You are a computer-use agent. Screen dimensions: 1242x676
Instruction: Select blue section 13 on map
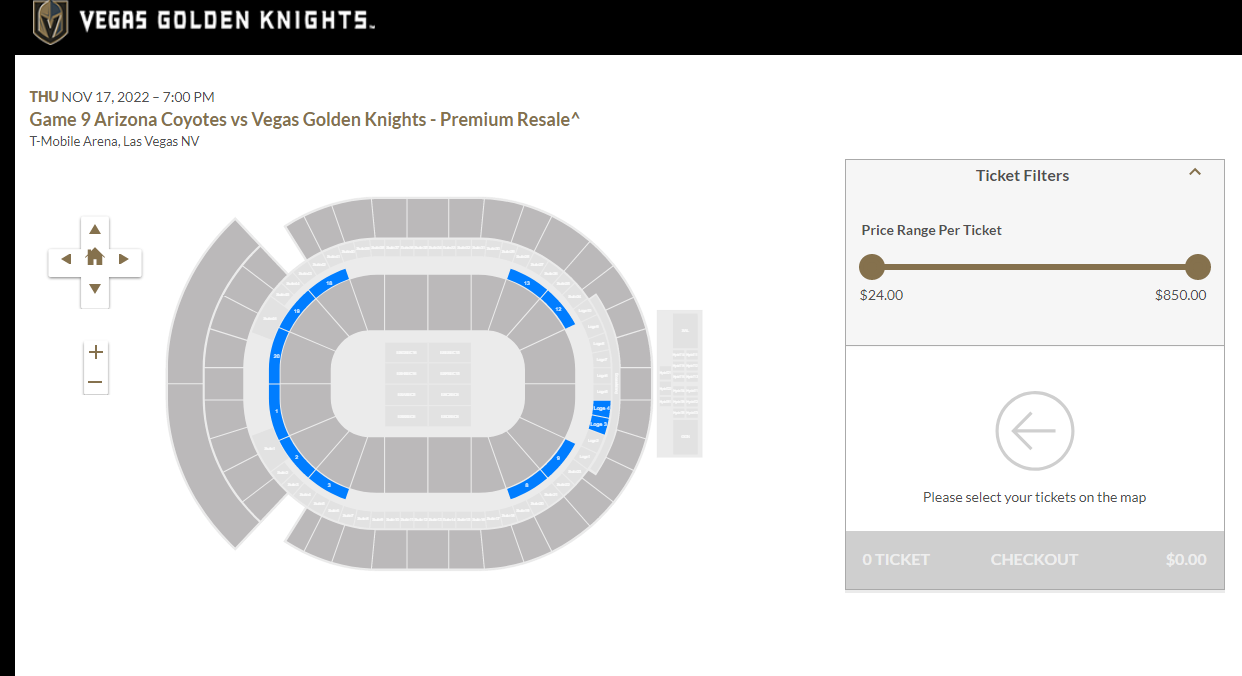pos(527,283)
